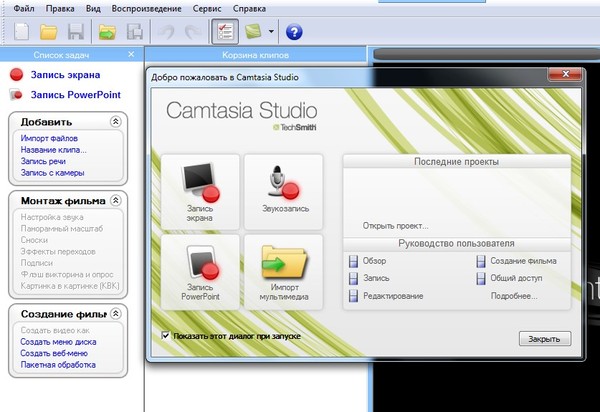
Task: Click book icon next to Обзор
Action: click(x=353, y=261)
